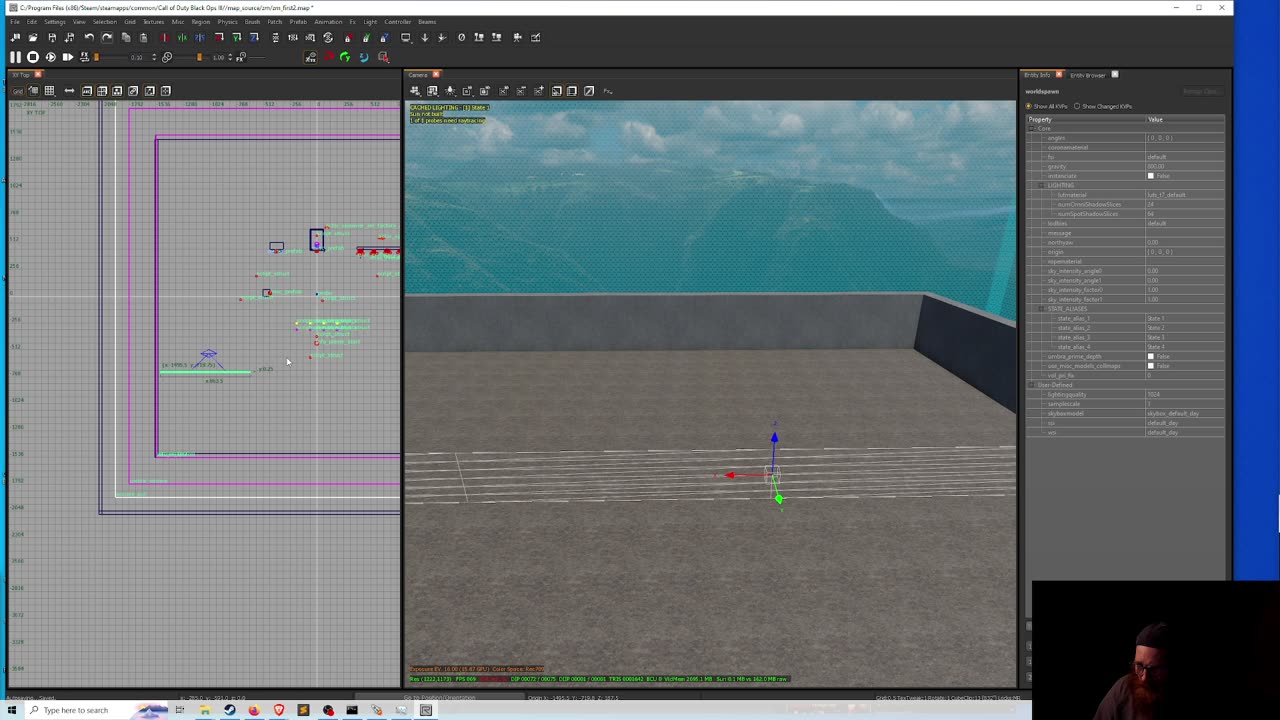Click the Undo arrow icon
The image size is (1280, 720).
coord(89,37)
